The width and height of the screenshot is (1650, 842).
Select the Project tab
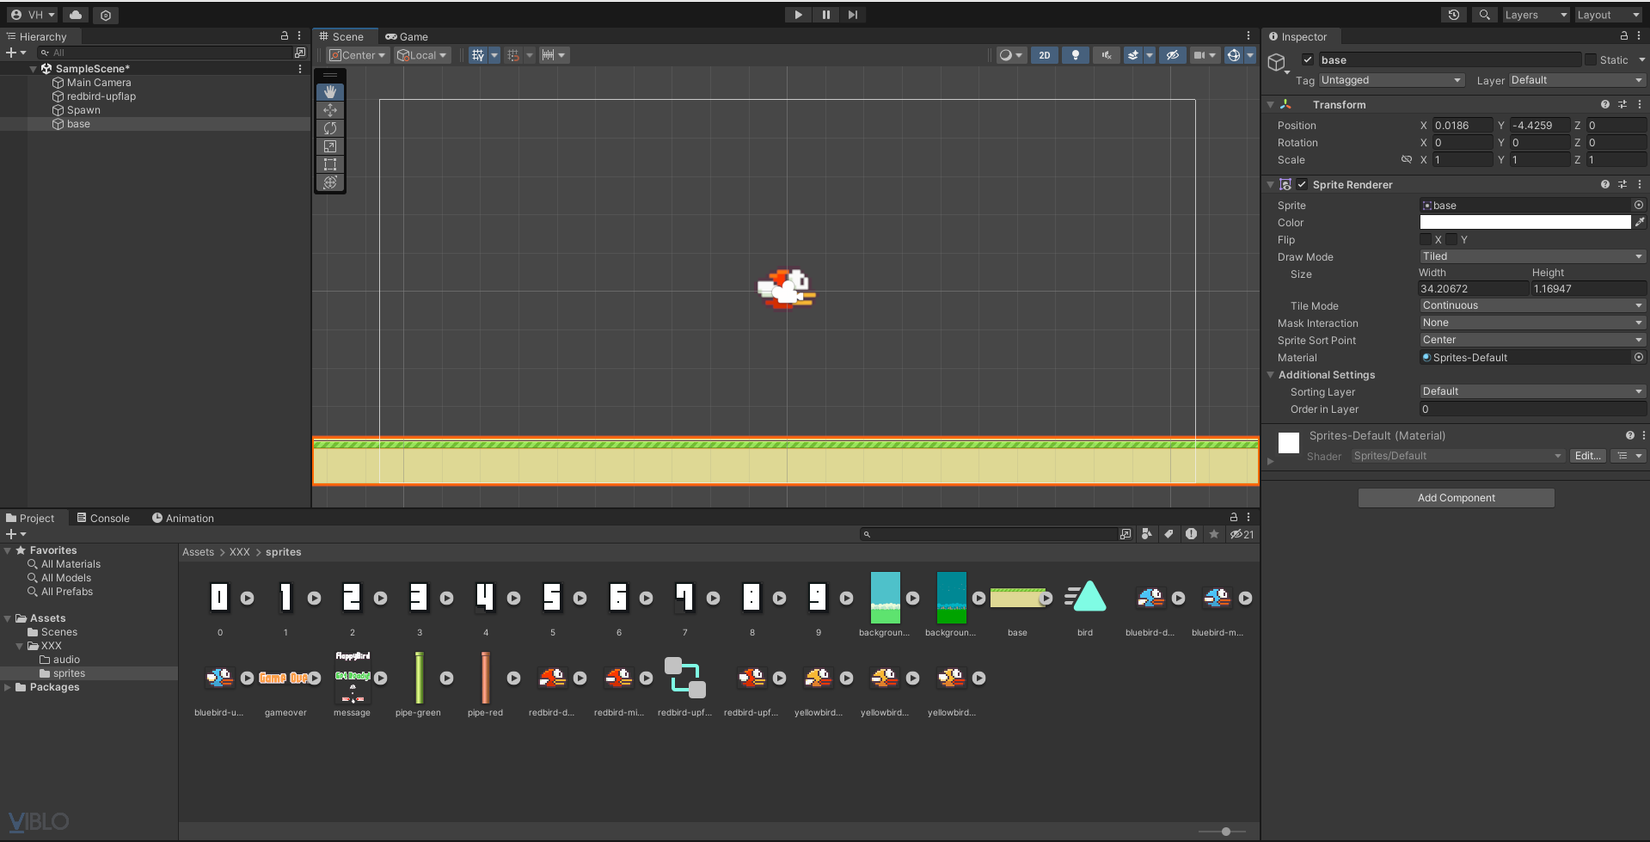pyautogui.click(x=31, y=518)
